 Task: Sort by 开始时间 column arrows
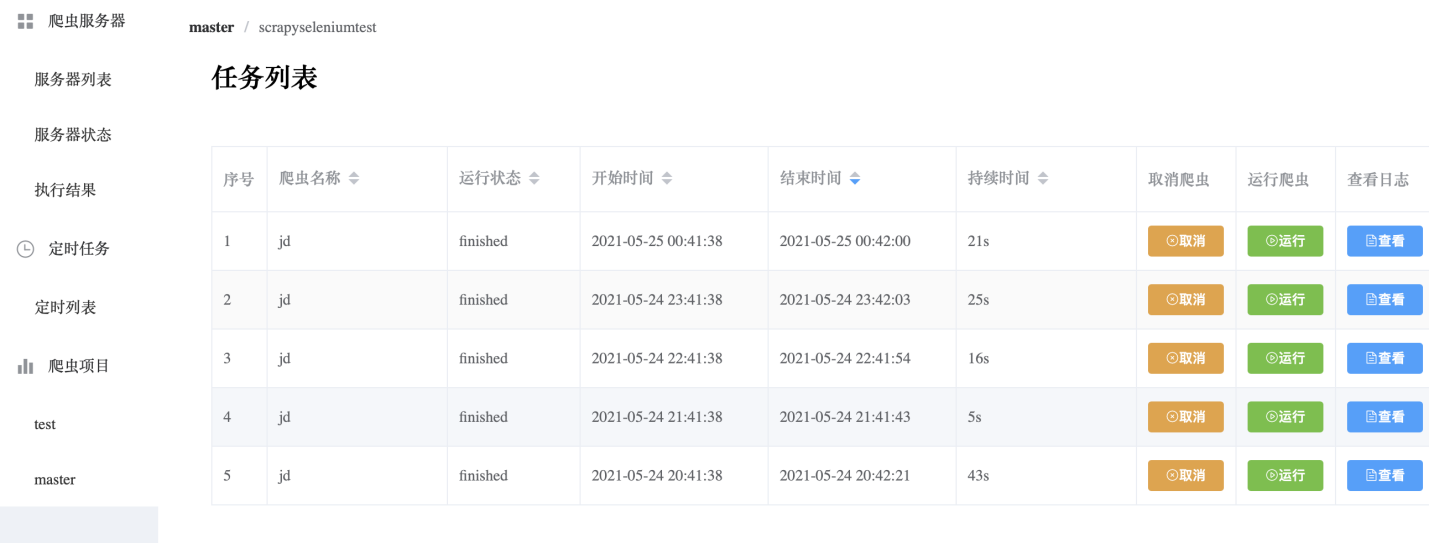coord(667,179)
